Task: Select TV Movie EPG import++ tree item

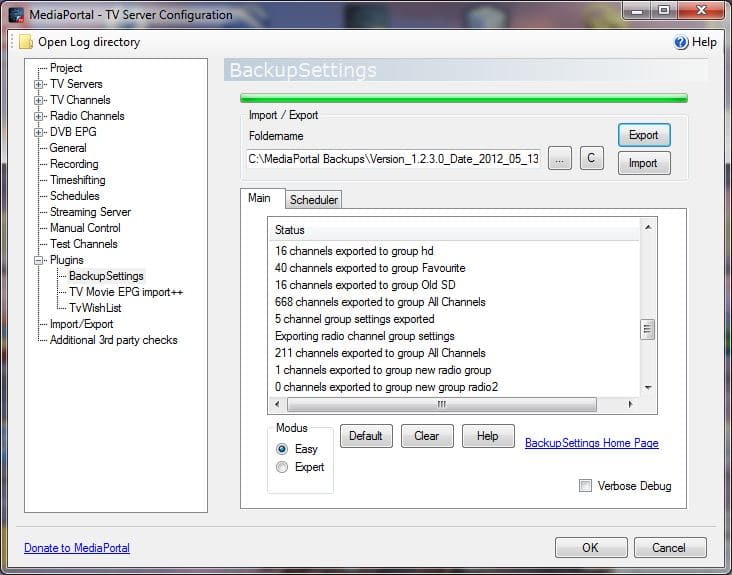Action: pos(126,292)
